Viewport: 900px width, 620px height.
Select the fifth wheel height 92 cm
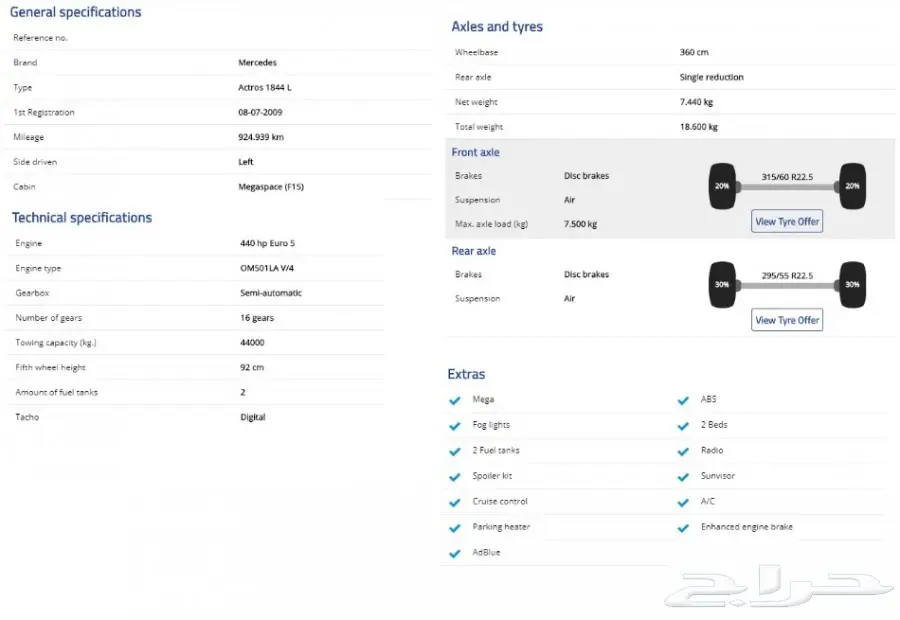point(252,367)
